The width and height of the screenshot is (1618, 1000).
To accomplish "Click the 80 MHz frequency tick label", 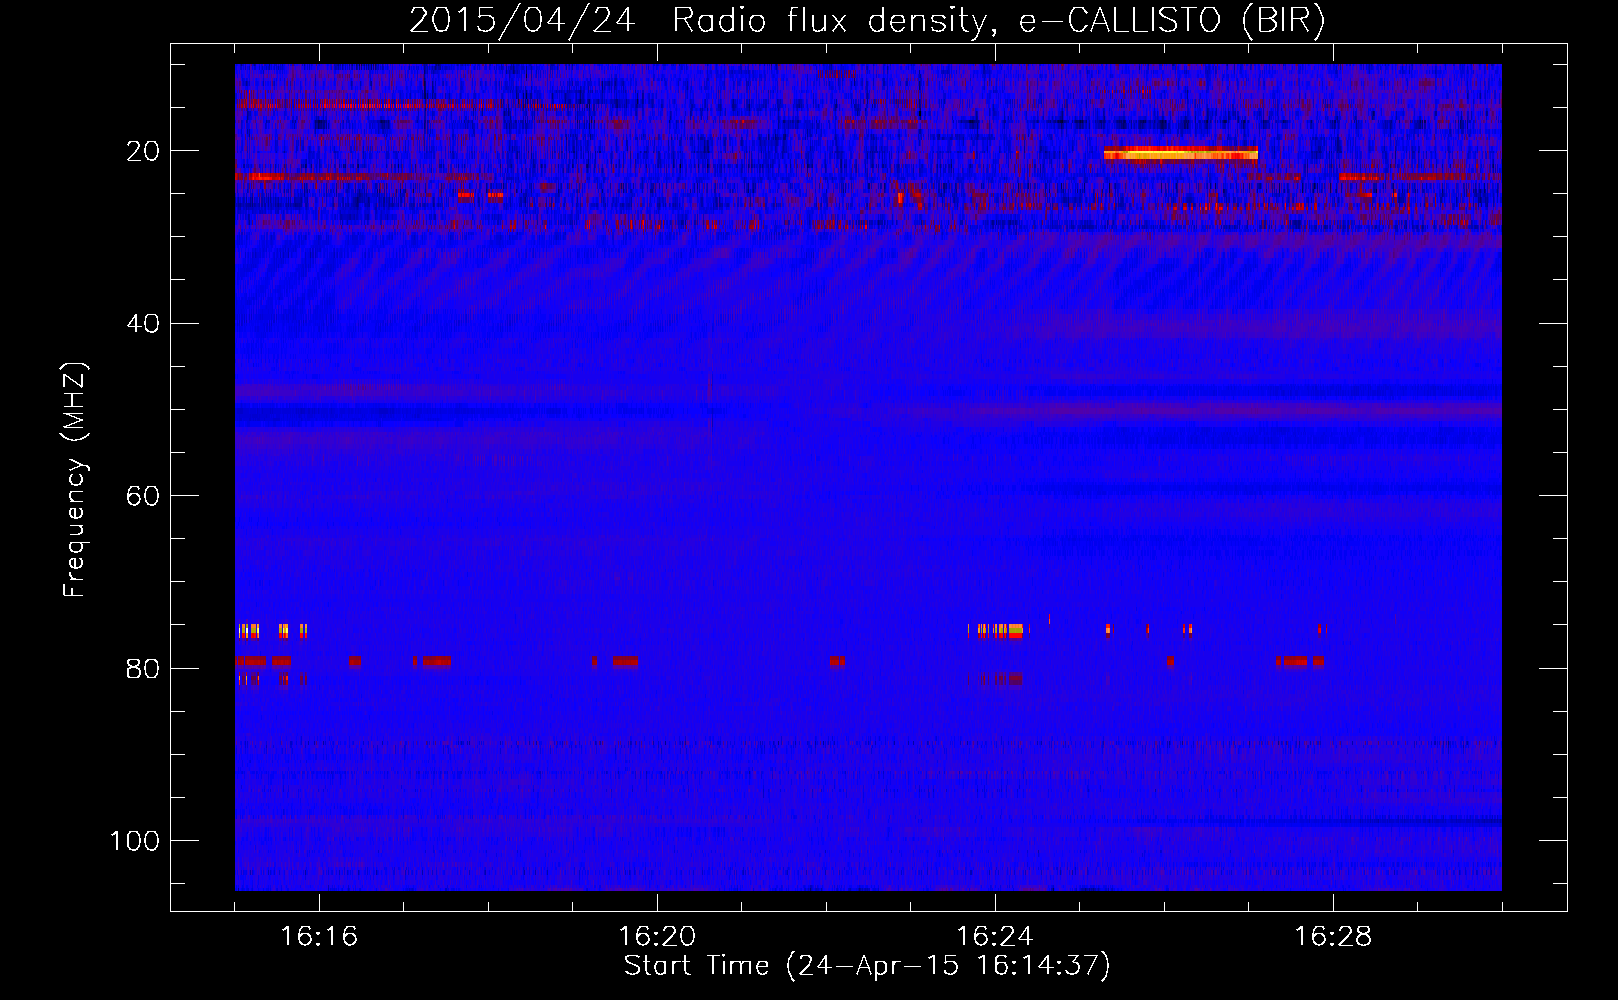I will click(x=144, y=669).
